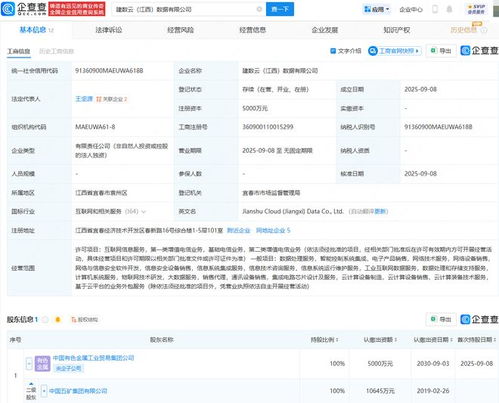
Task: Open legal representative 王俊潭 link
Action: [84, 99]
